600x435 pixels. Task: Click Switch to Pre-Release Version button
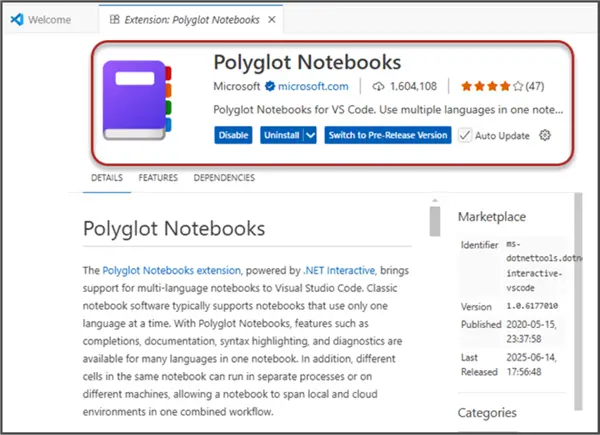coord(388,136)
